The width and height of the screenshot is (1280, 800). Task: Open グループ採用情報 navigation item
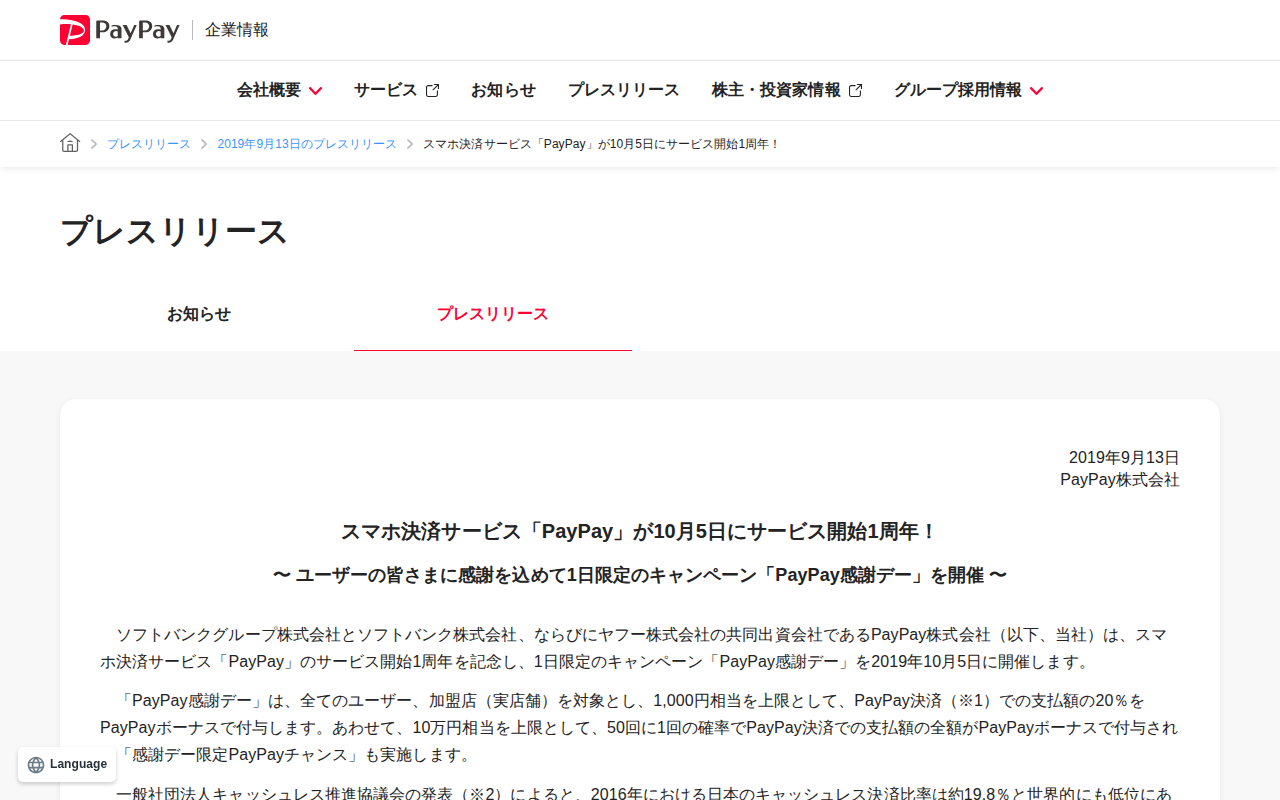point(968,90)
